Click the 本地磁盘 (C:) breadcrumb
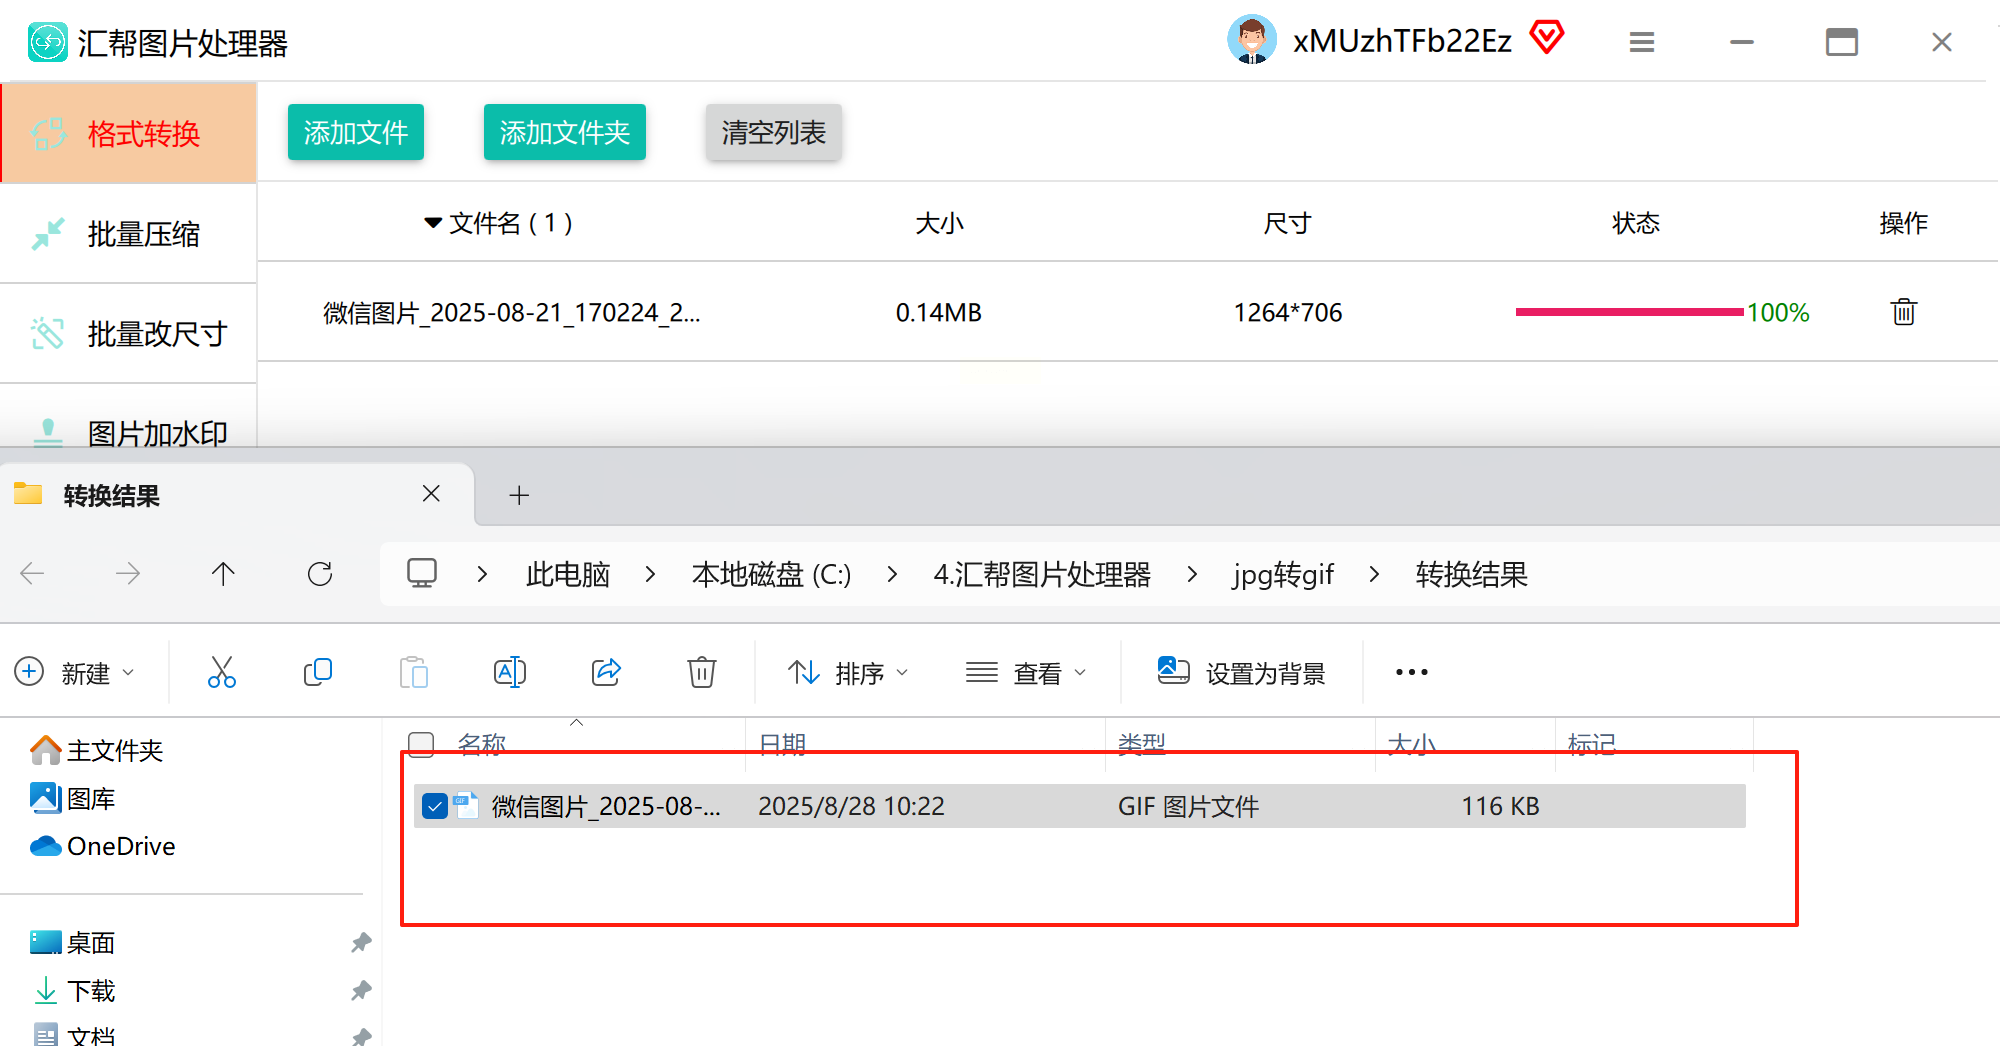Image resolution: width=2000 pixels, height=1046 pixels. (x=771, y=574)
